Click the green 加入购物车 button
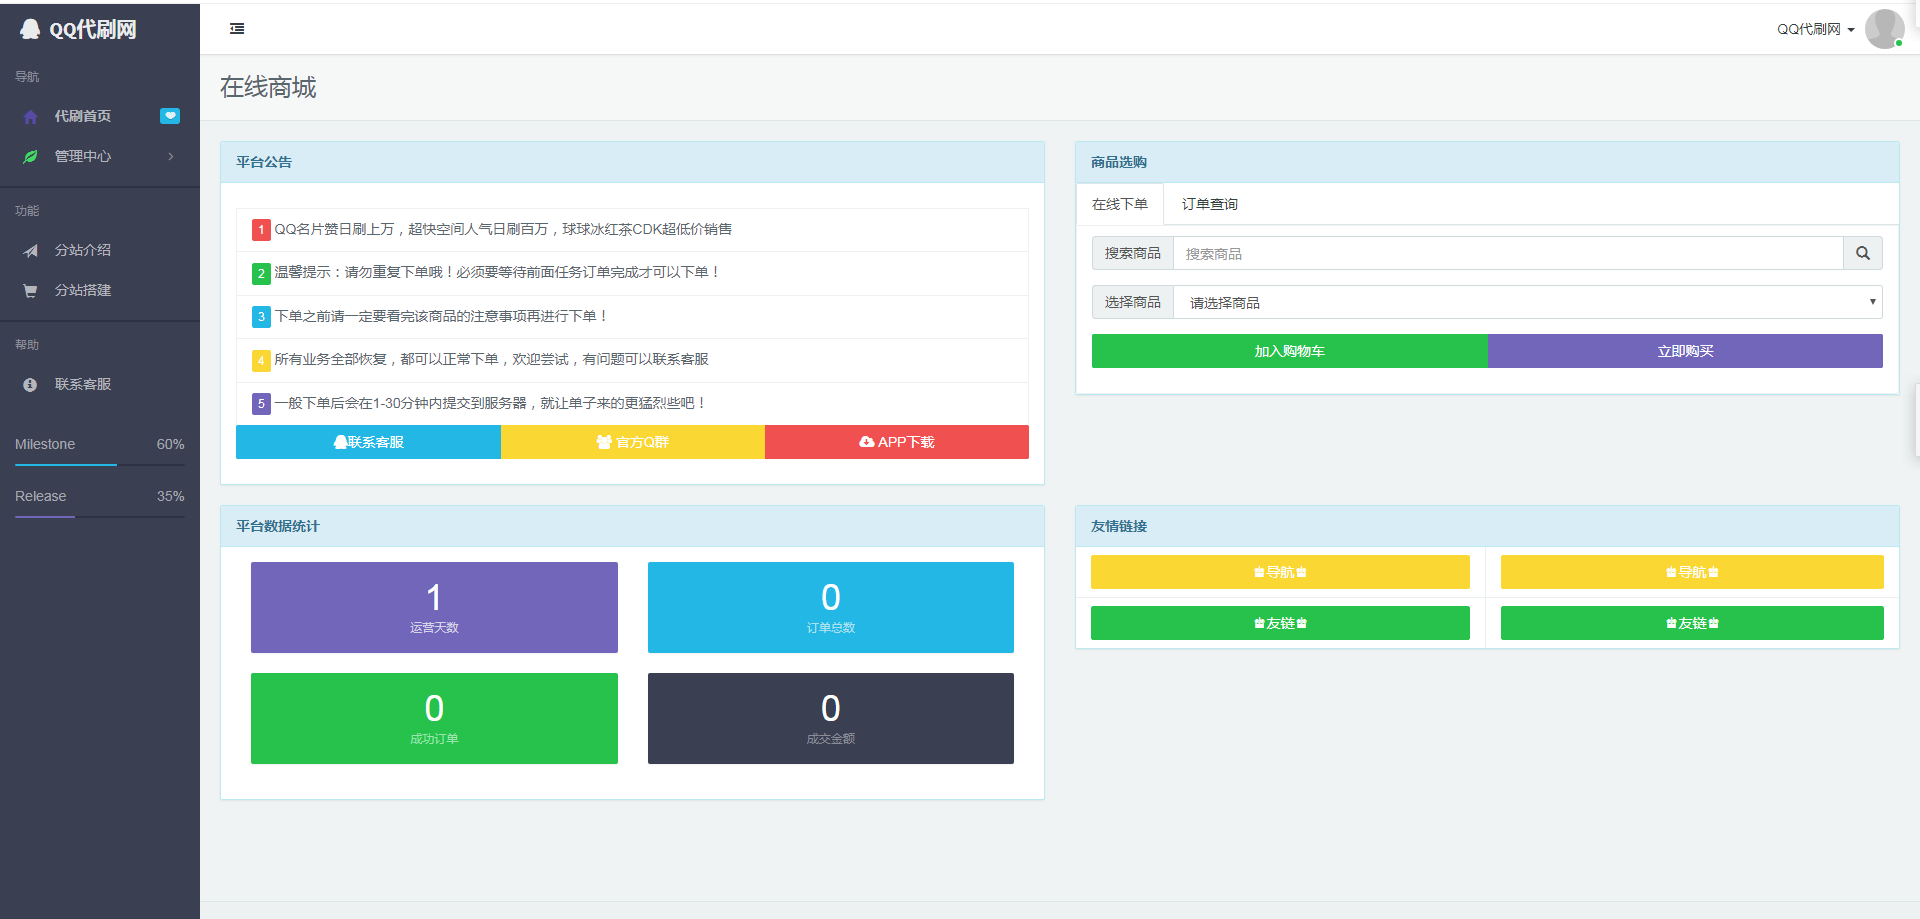 click(x=1290, y=351)
